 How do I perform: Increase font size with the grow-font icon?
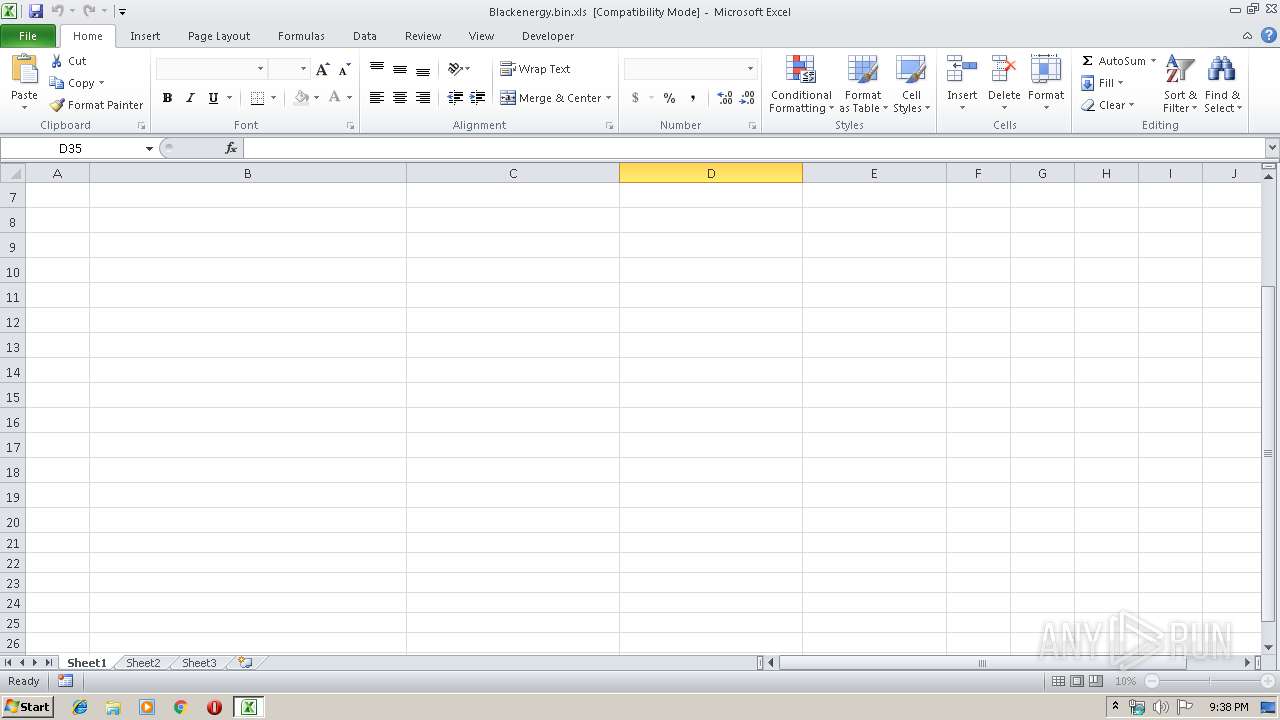322,69
